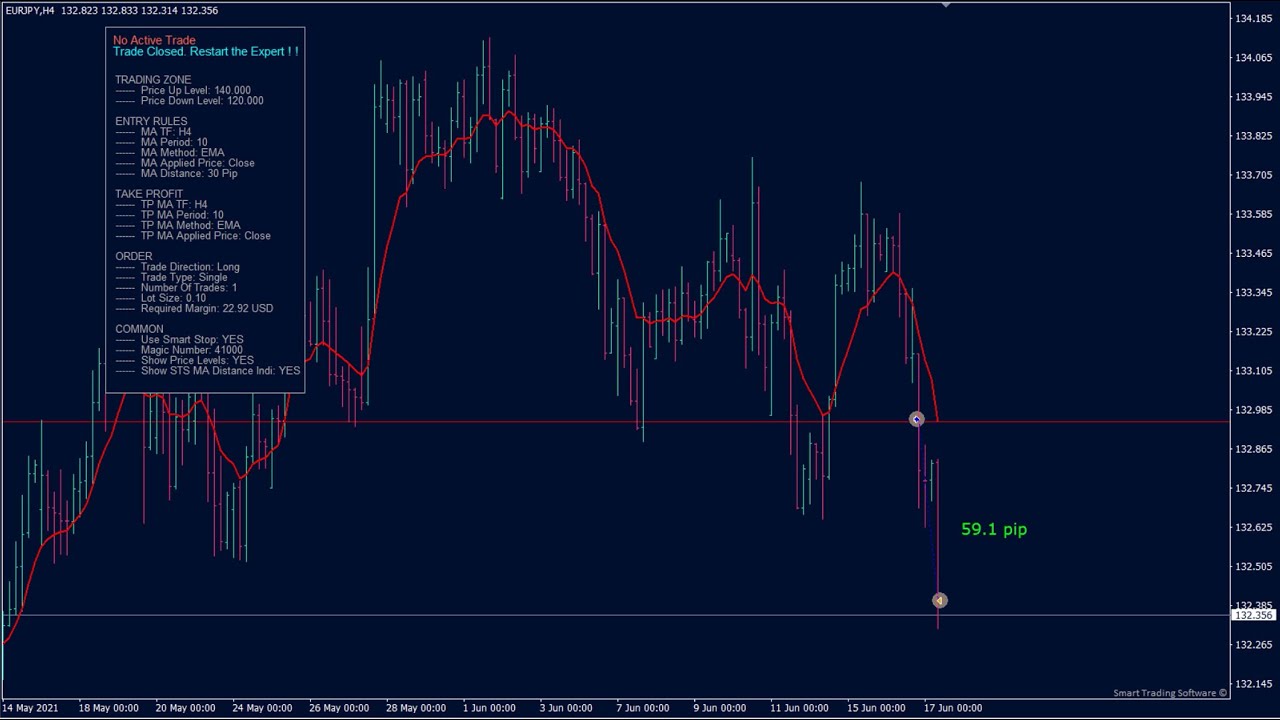Click the "COMMON" heading
The width and height of the screenshot is (1280, 720).
[139, 329]
